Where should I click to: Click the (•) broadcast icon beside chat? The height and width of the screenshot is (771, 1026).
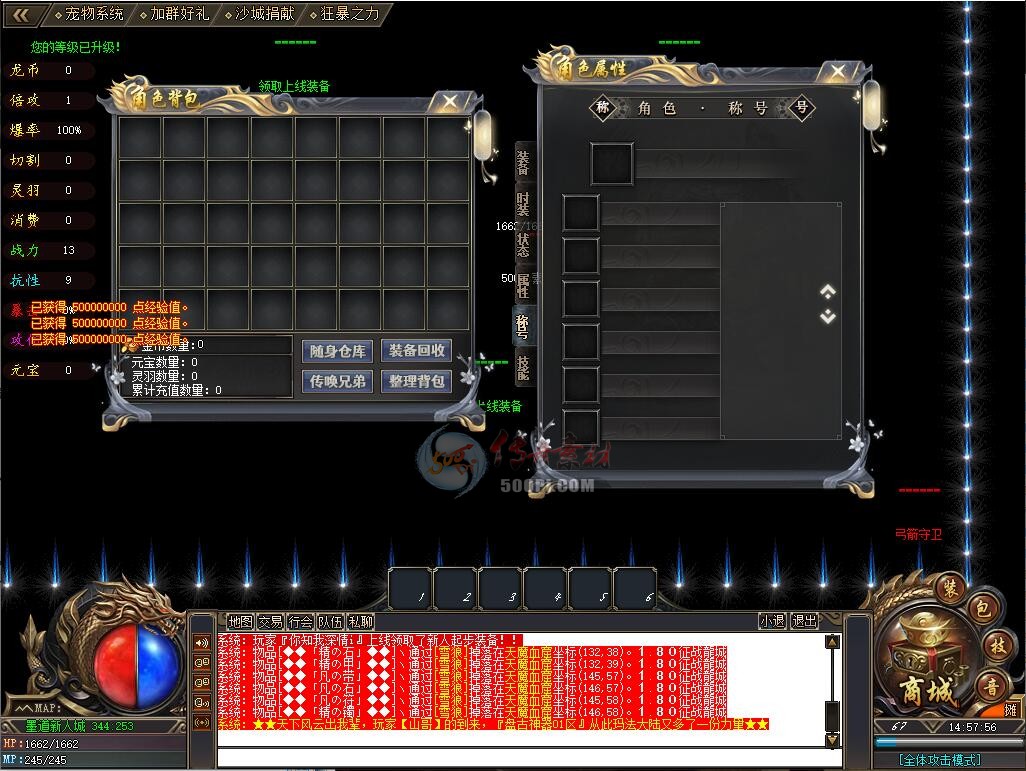click(202, 723)
